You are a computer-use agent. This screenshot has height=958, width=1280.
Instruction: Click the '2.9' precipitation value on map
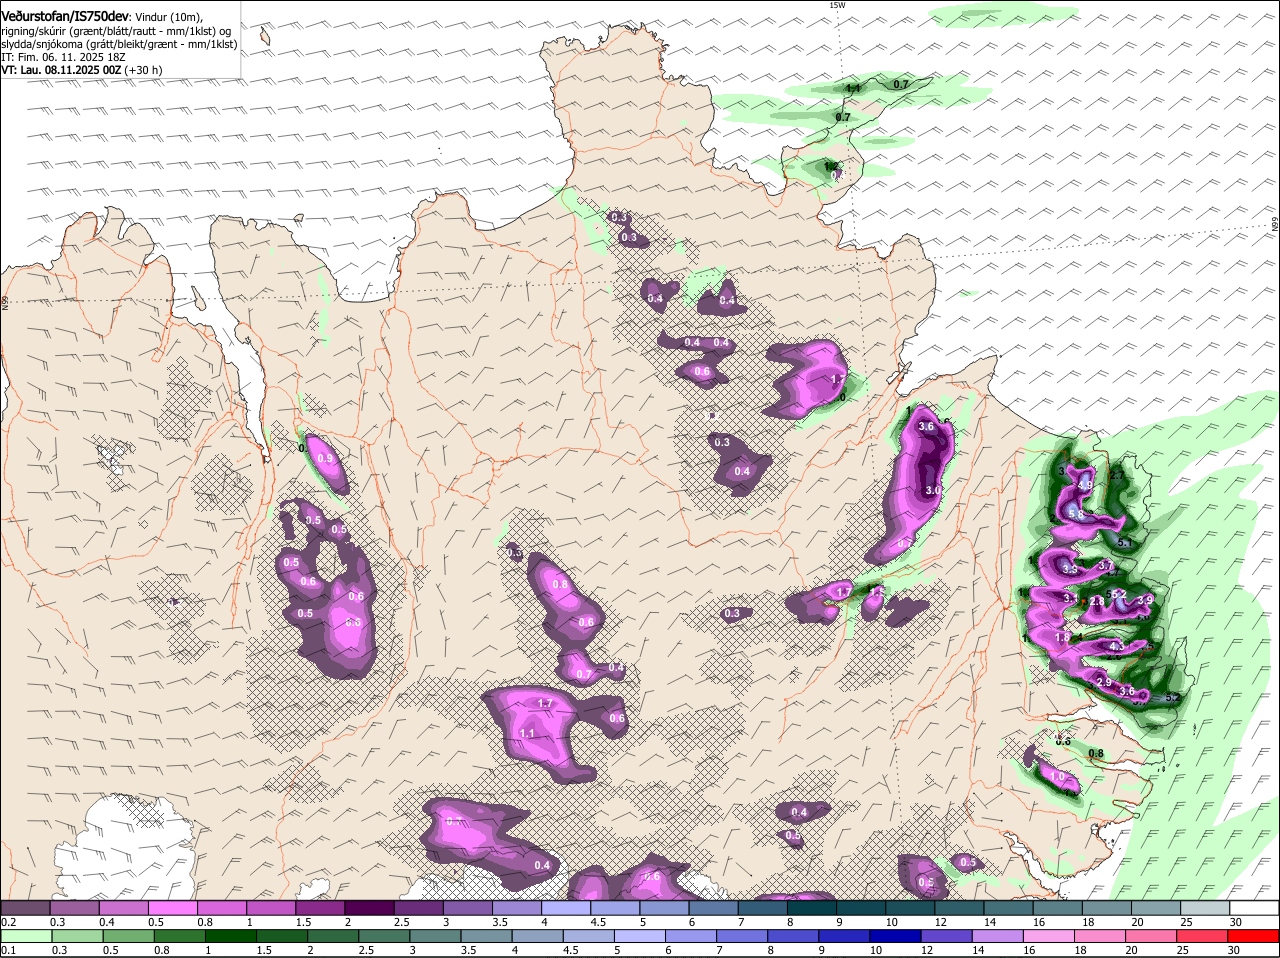pyautogui.click(x=1104, y=682)
